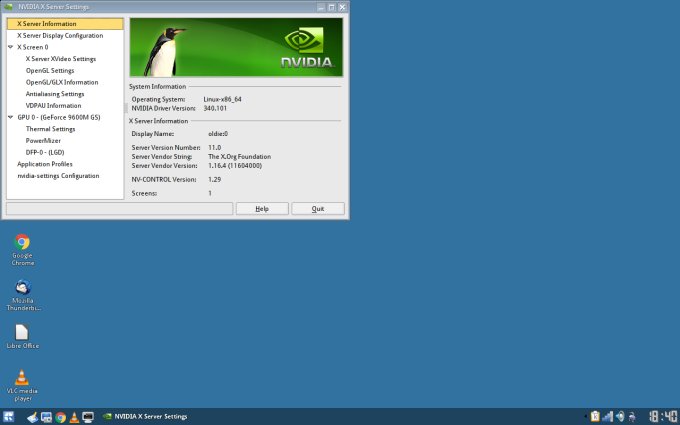This screenshot has width=680, height=425.
Task: Open VDPAU Information page
Action: (x=53, y=106)
